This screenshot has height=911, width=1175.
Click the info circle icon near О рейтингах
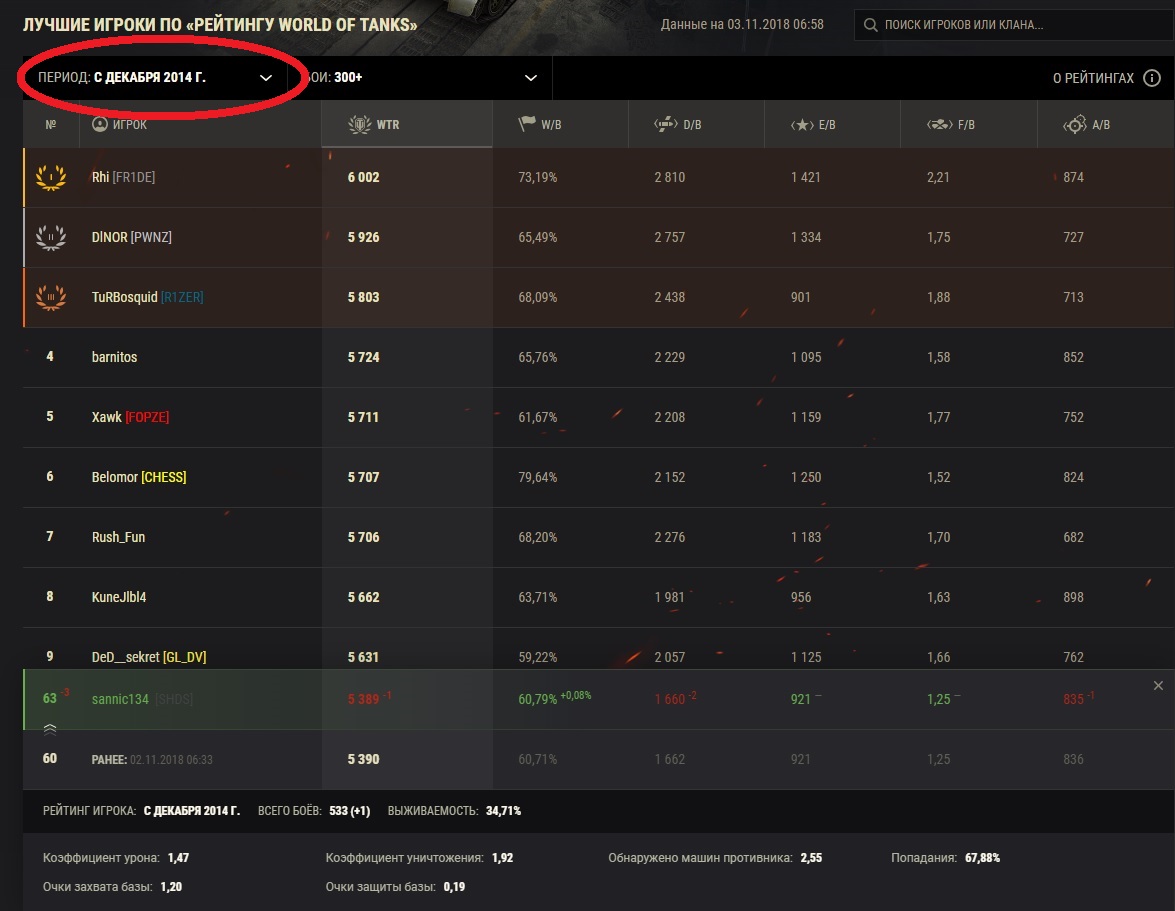(1152, 78)
